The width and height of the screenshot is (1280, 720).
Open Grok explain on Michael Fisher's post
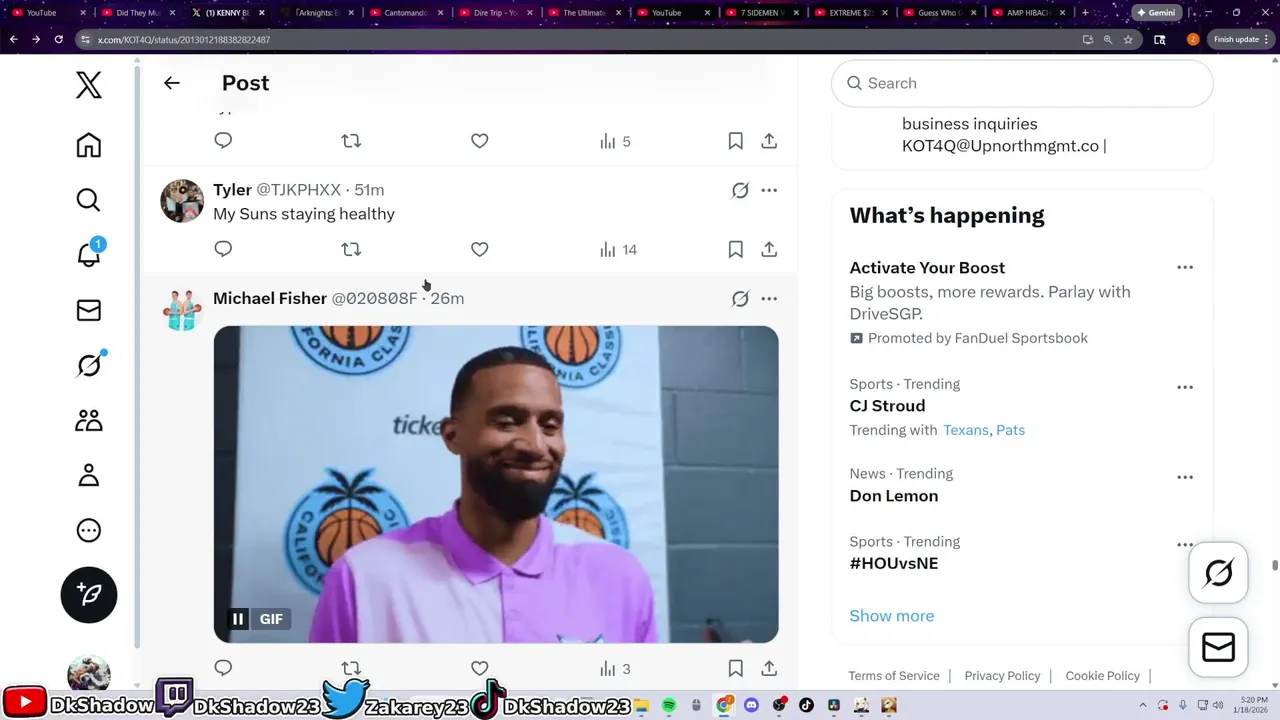(x=740, y=298)
